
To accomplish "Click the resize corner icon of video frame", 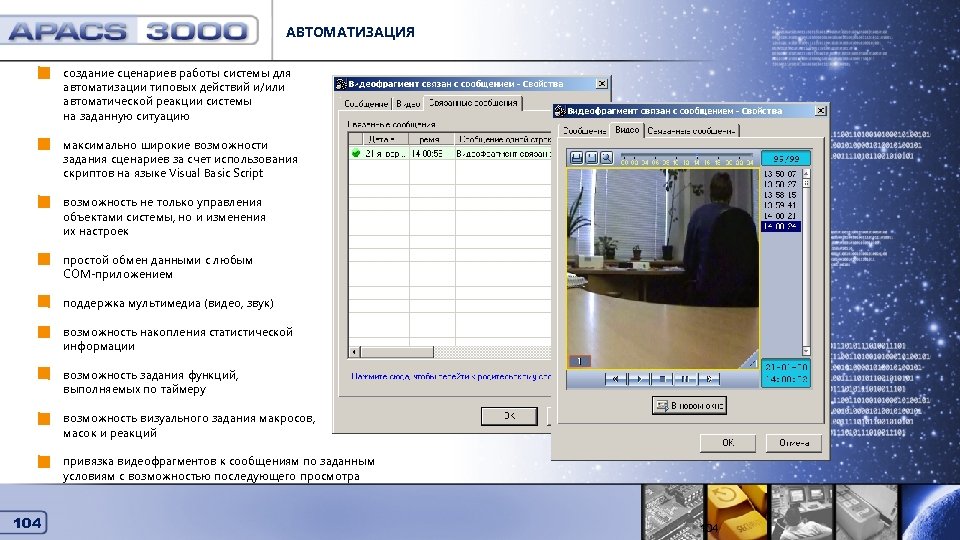I will coord(751,361).
